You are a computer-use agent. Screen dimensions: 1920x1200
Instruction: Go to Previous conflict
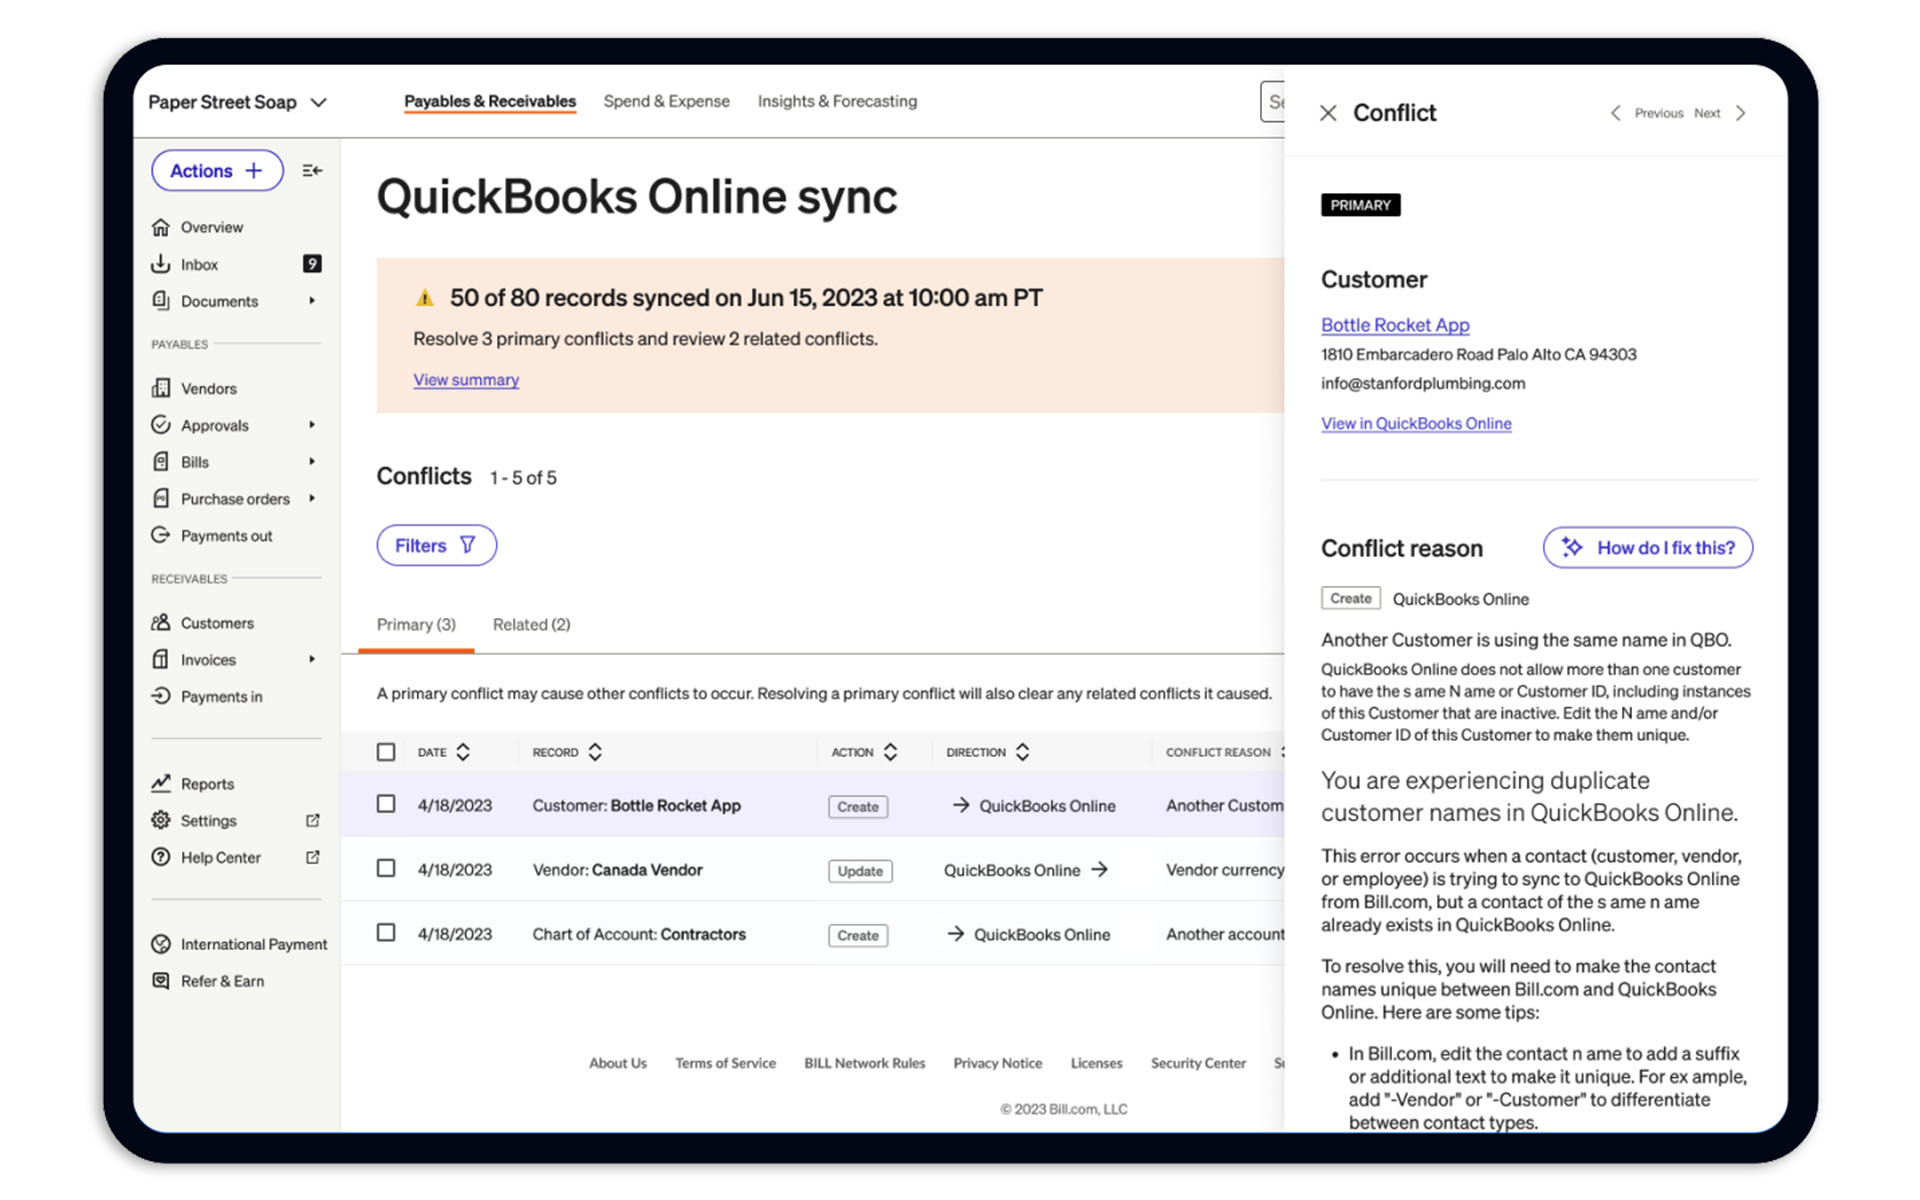(1648, 113)
